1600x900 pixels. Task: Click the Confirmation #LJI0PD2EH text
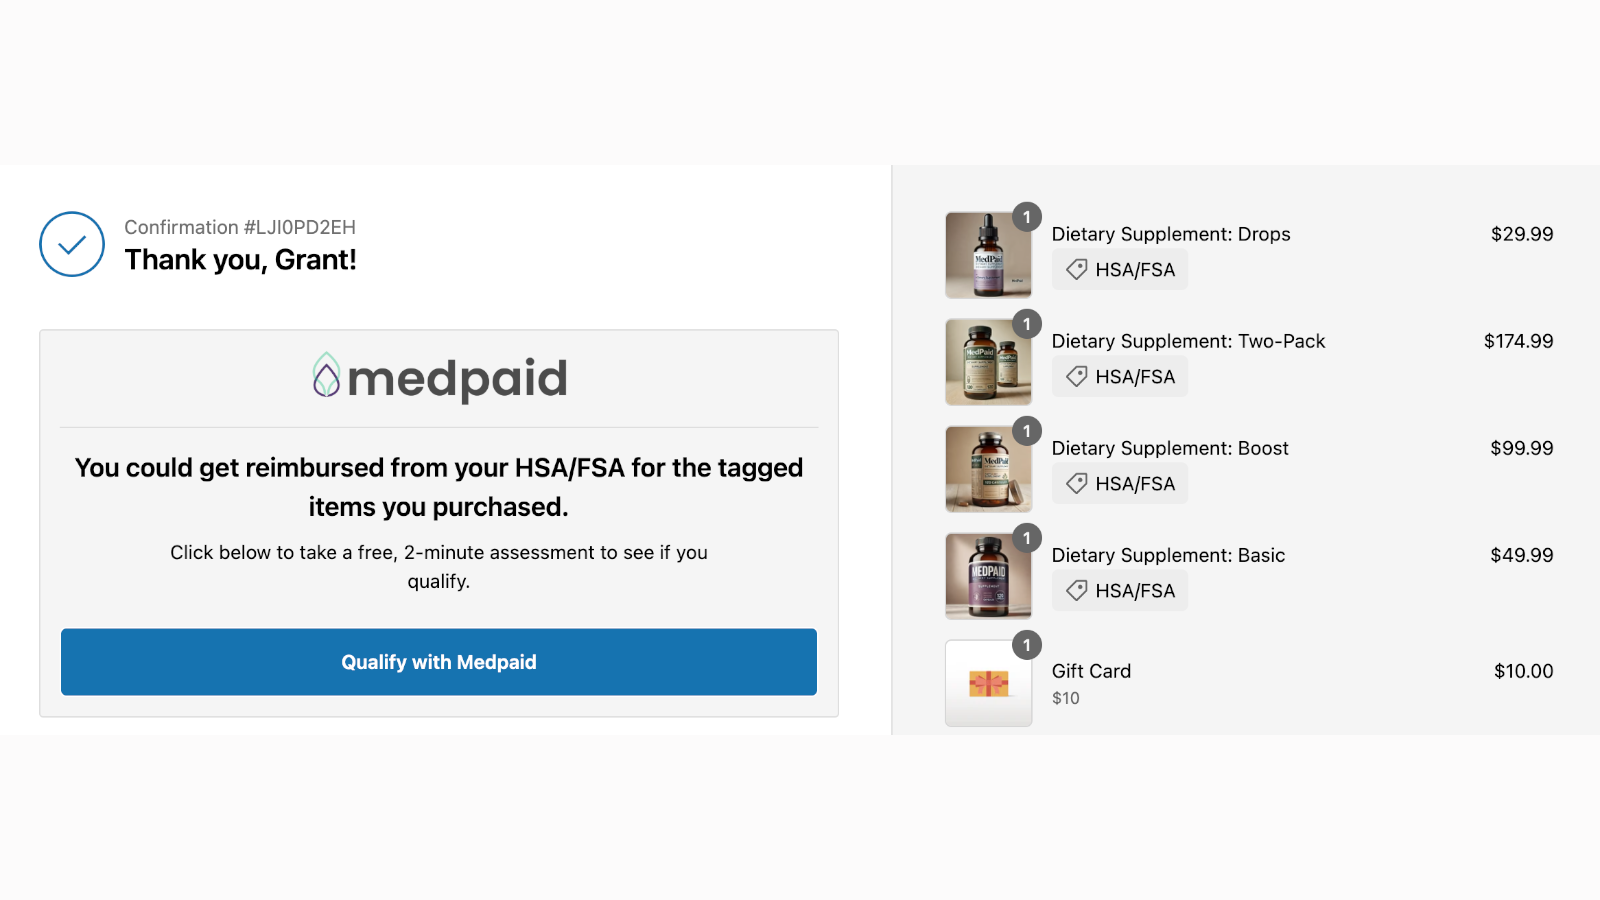(240, 227)
